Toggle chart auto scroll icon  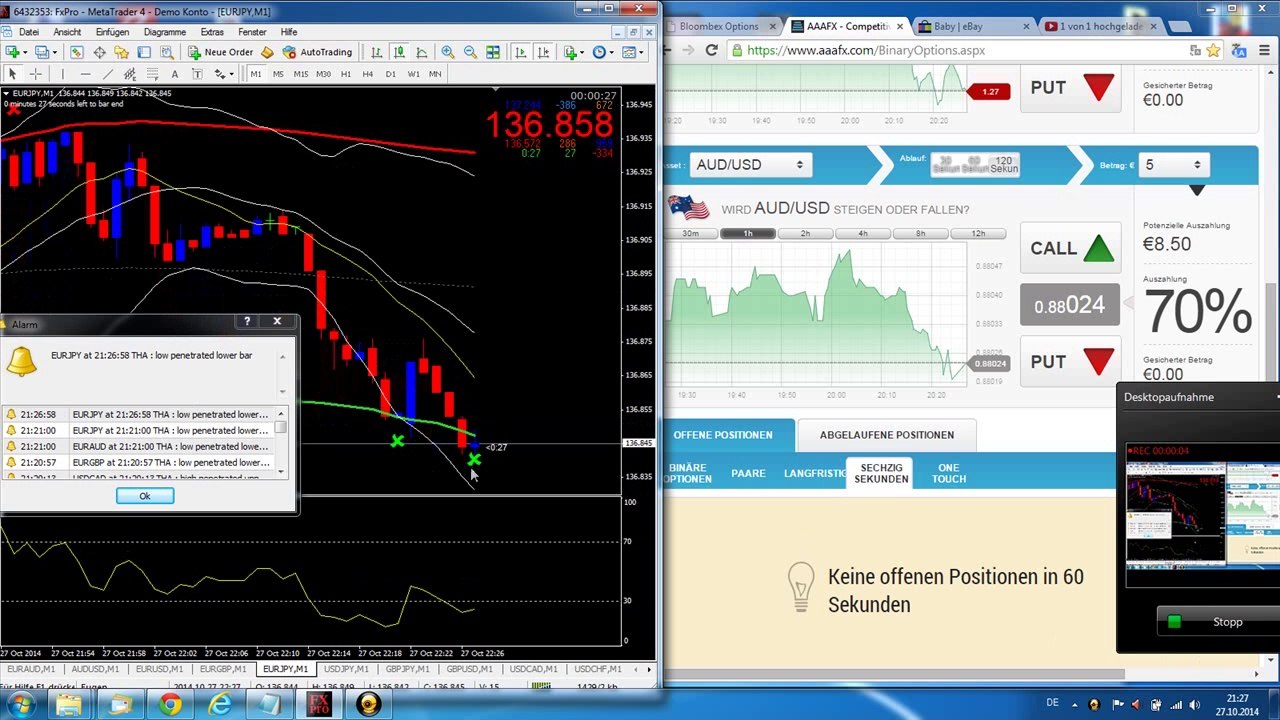(520, 52)
